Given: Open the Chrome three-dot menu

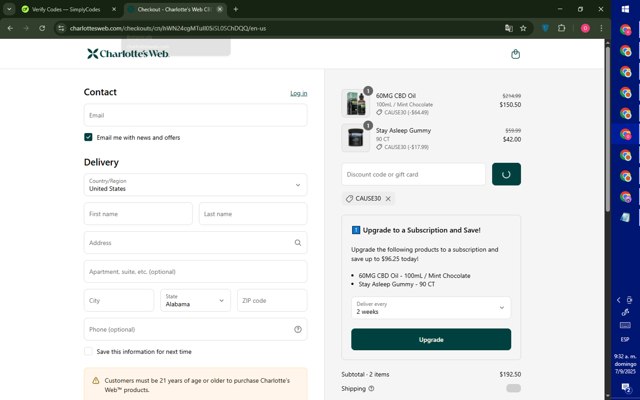Looking at the screenshot, I should point(601,28).
